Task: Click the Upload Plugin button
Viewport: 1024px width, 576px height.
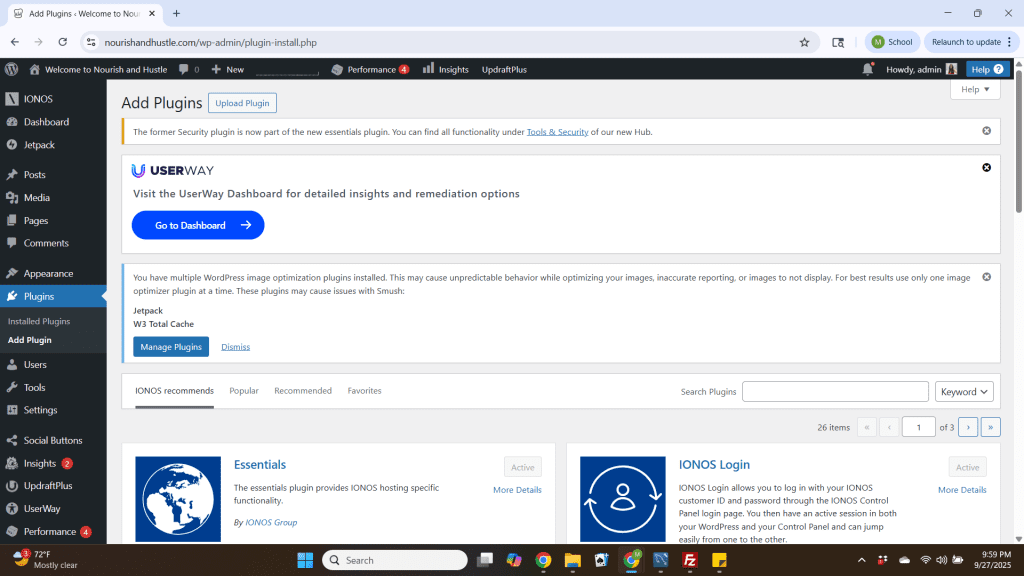Action: point(242,103)
